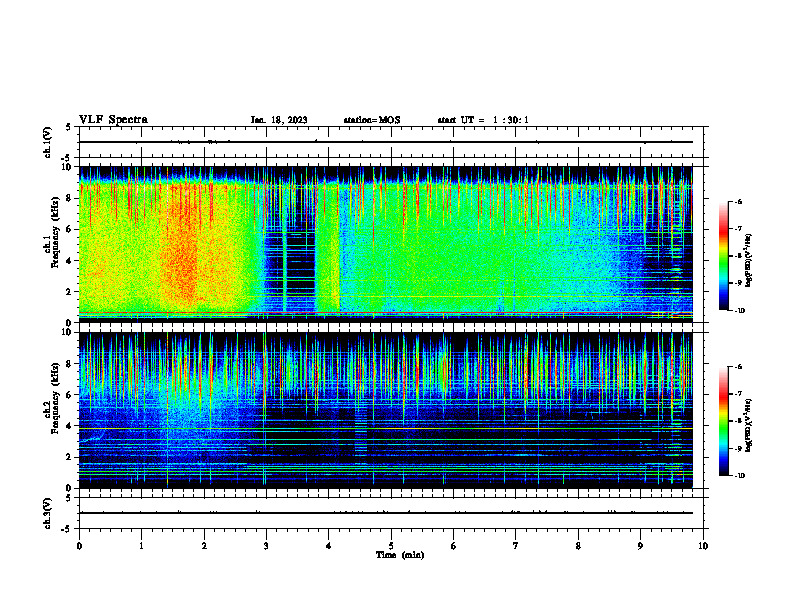Viewport: 792px width, 612px height.
Task: Click the ch.1 color scale bar
Action: point(723,256)
